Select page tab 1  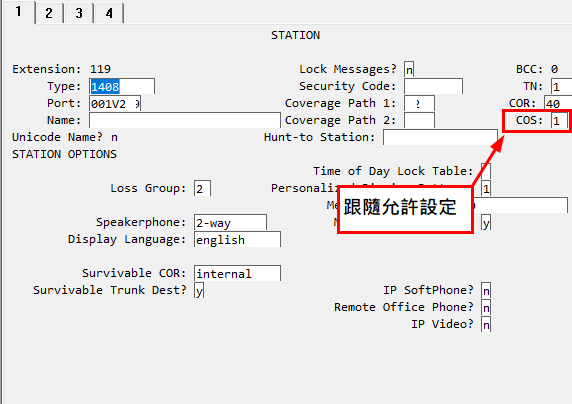(x=18, y=12)
